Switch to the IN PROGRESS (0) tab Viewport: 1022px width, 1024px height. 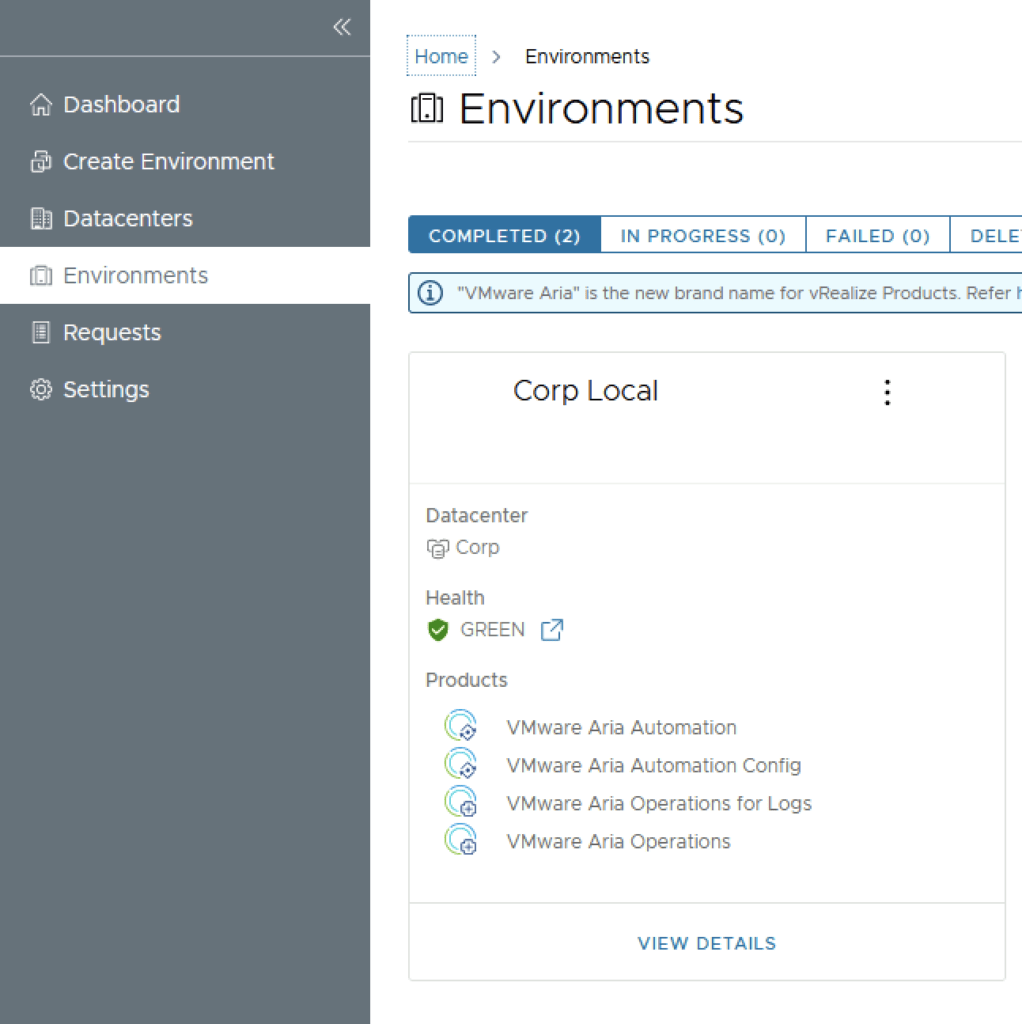(703, 235)
